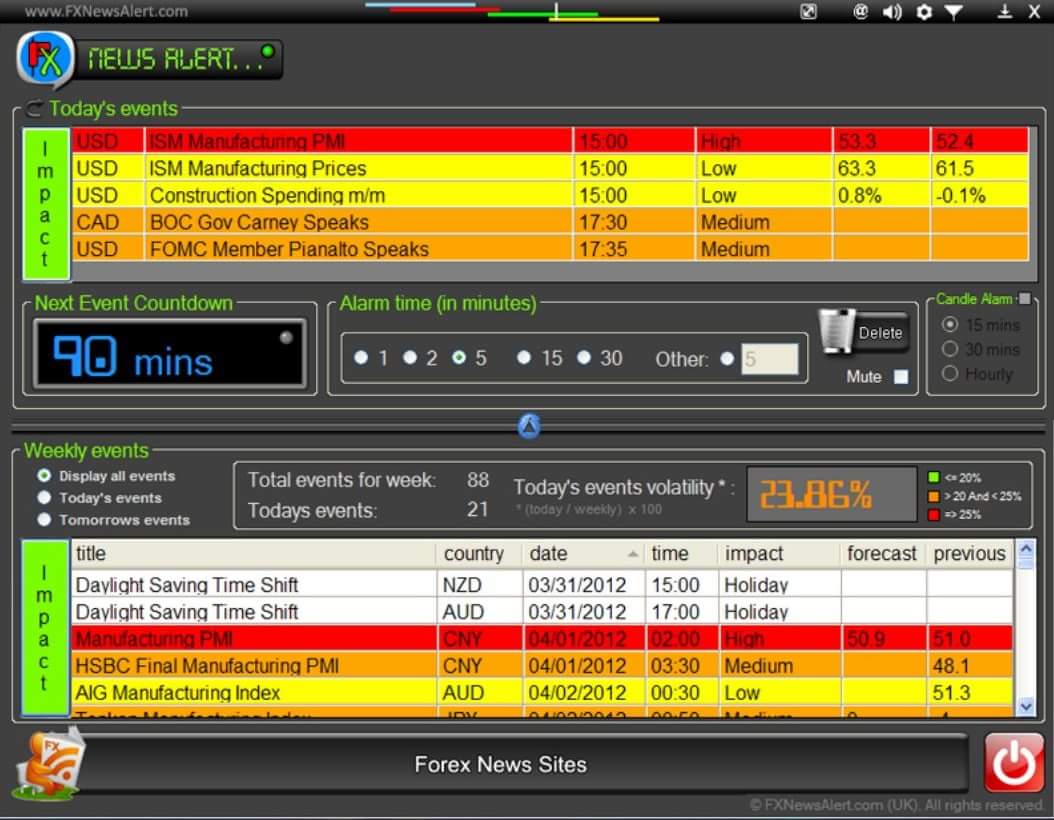The height and width of the screenshot is (820, 1054).
Task: Click the orange >20 And <25% swatch
Action: tap(934, 496)
